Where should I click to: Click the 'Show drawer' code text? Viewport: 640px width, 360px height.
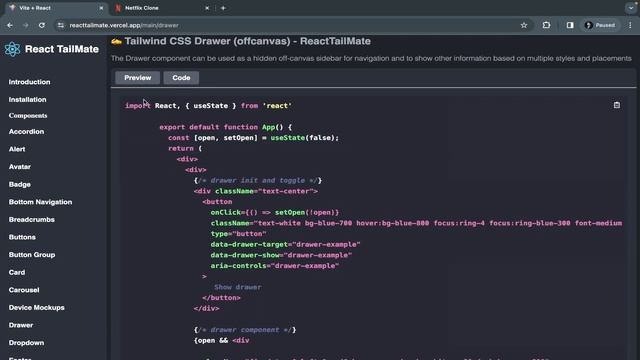pos(238,287)
